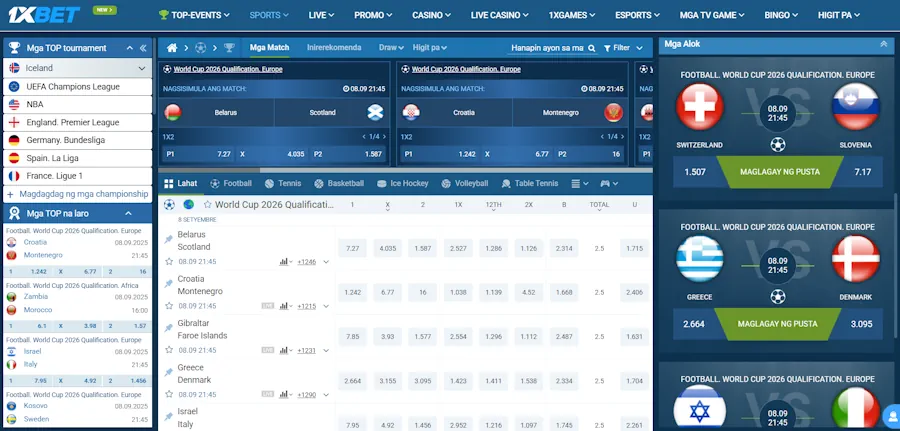Screen dimensions: 900x431
Task: Click previous arrow beside 1/4 in Croatia card
Action: click(x=602, y=137)
